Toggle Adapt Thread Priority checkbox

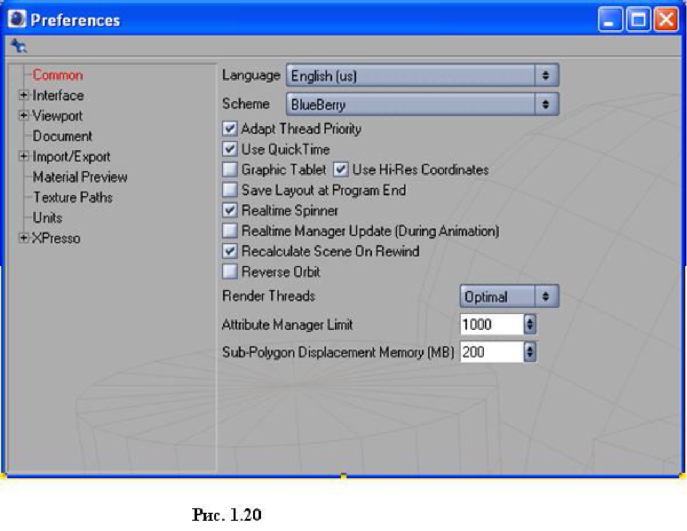coord(230,129)
